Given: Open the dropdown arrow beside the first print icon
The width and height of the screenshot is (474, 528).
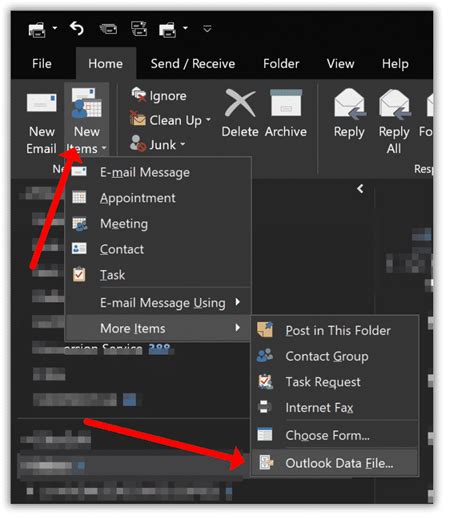Looking at the screenshot, I should 55,28.
